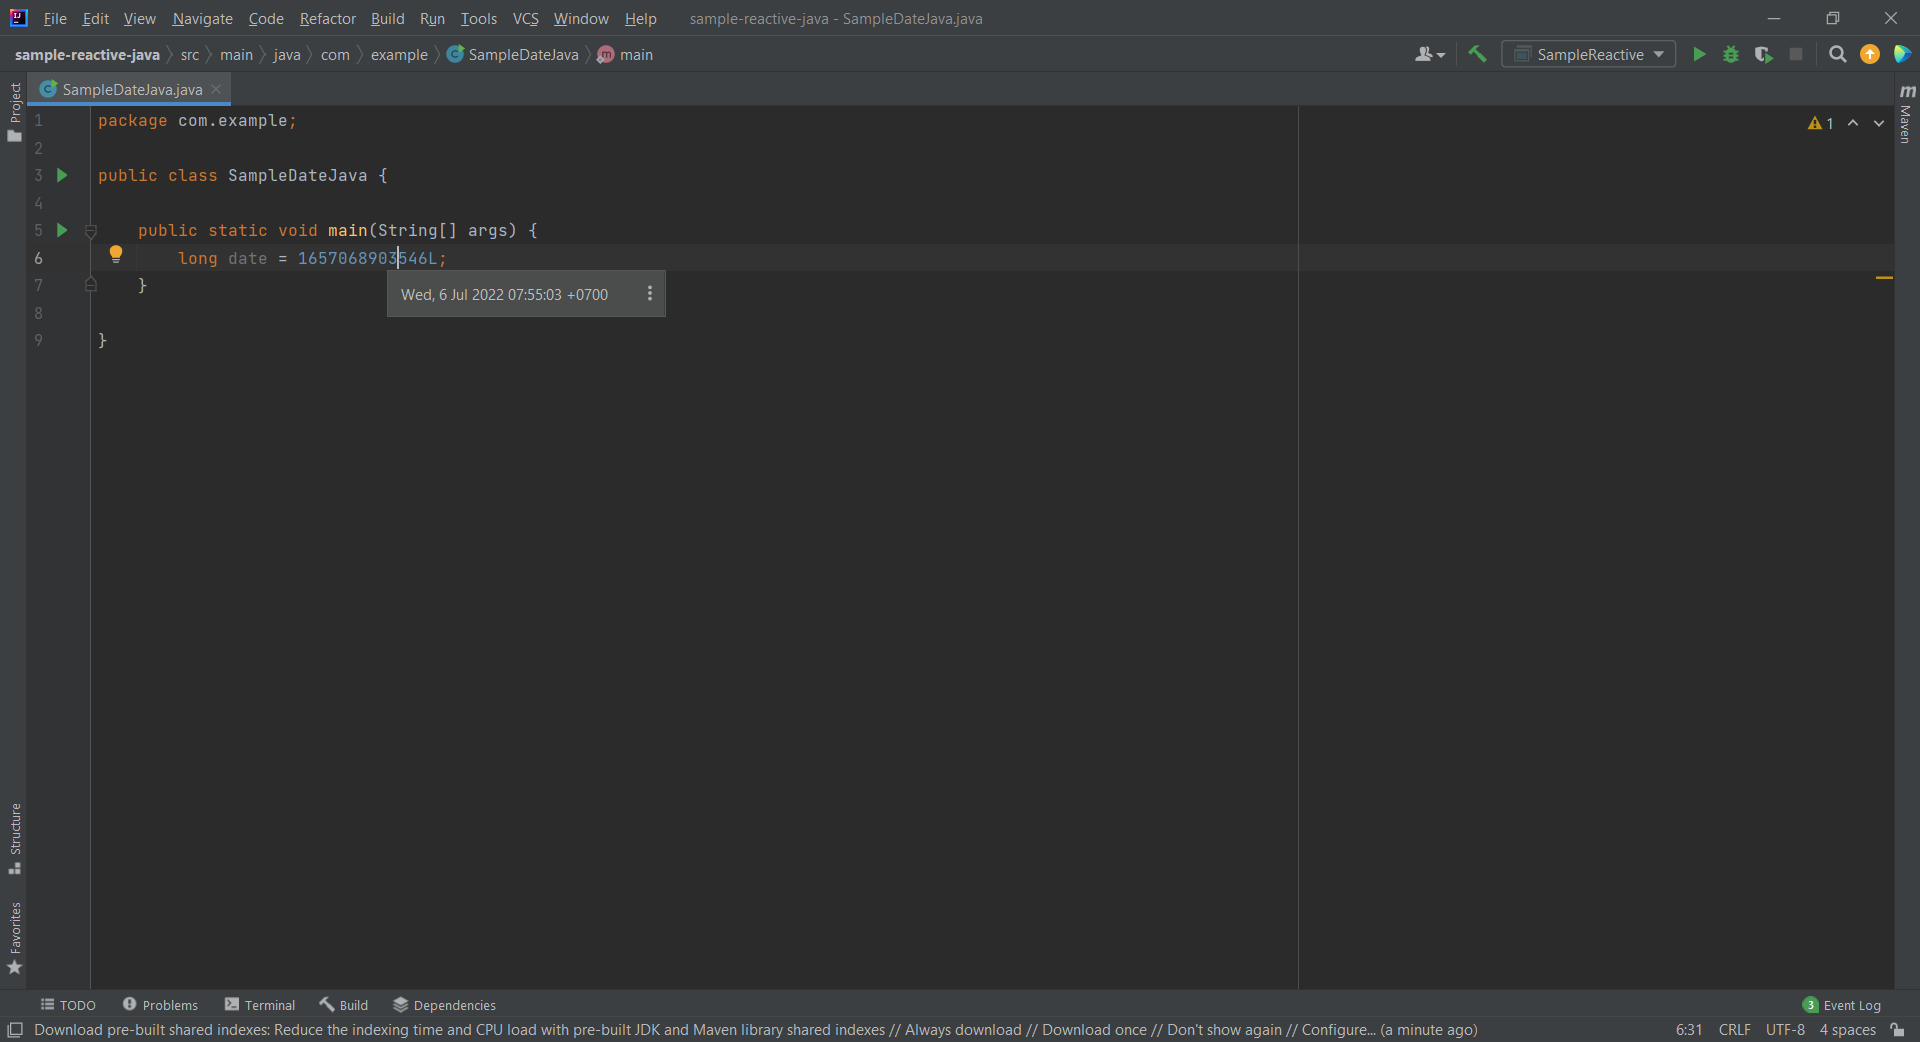Image resolution: width=1920 pixels, height=1042 pixels.
Task: Close the SampleDateJava.java tab
Action: click(x=216, y=89)
